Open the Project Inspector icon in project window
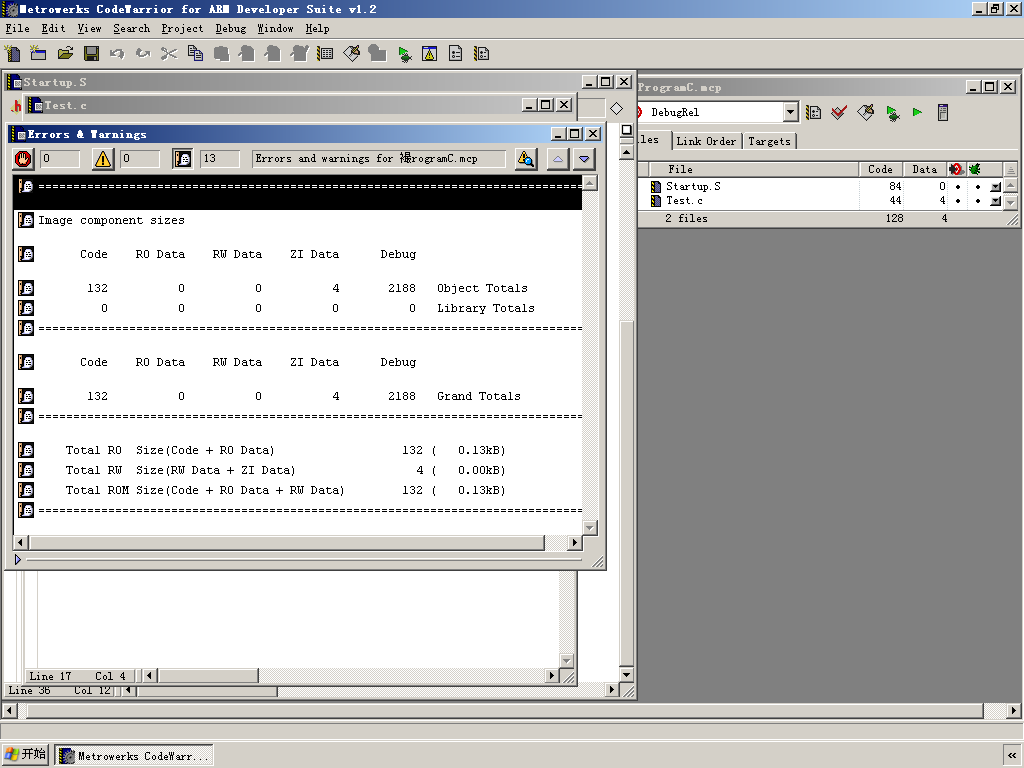 [943, 112]
